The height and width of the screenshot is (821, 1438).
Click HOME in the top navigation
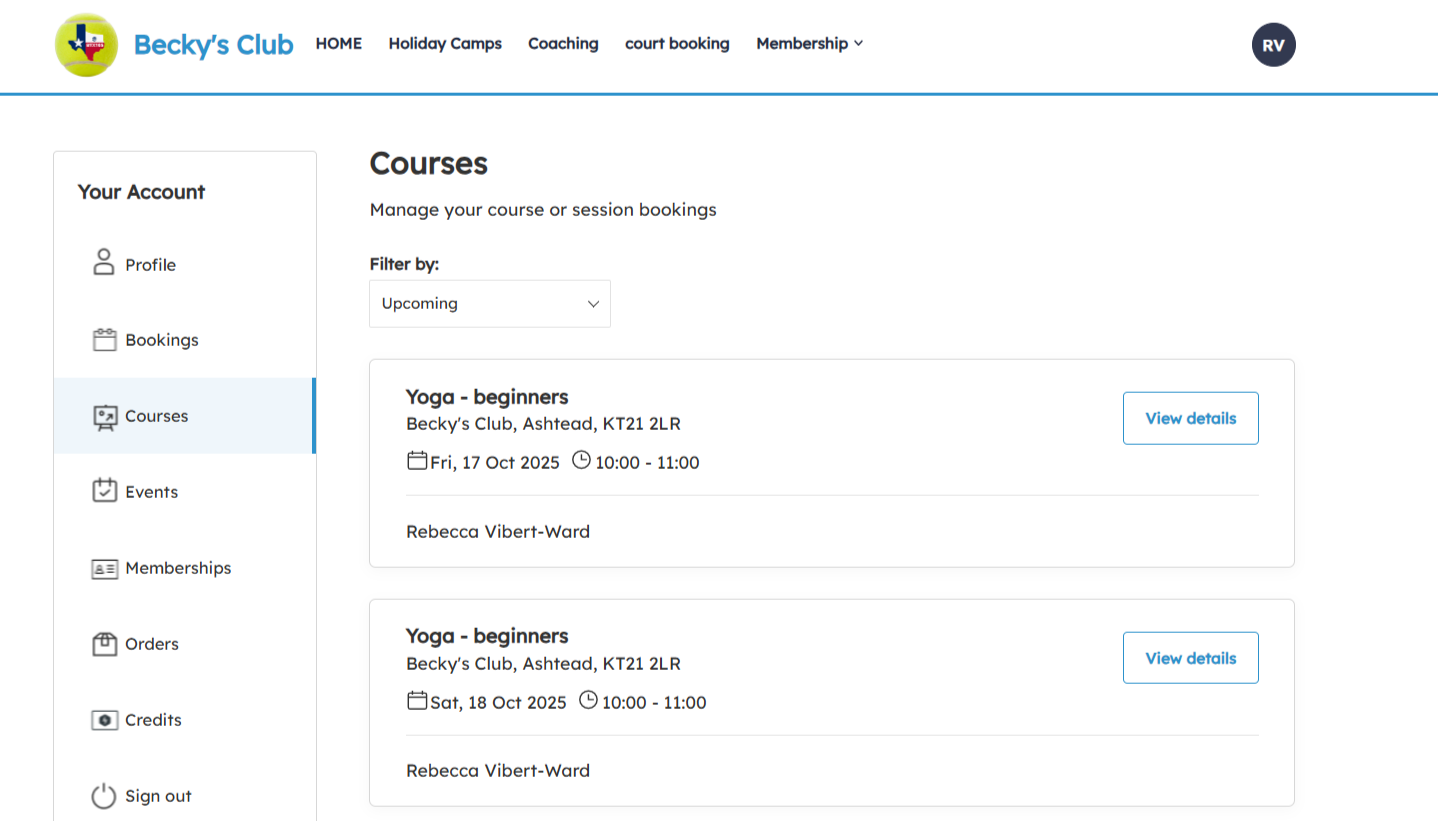click(x=338, y=44)
